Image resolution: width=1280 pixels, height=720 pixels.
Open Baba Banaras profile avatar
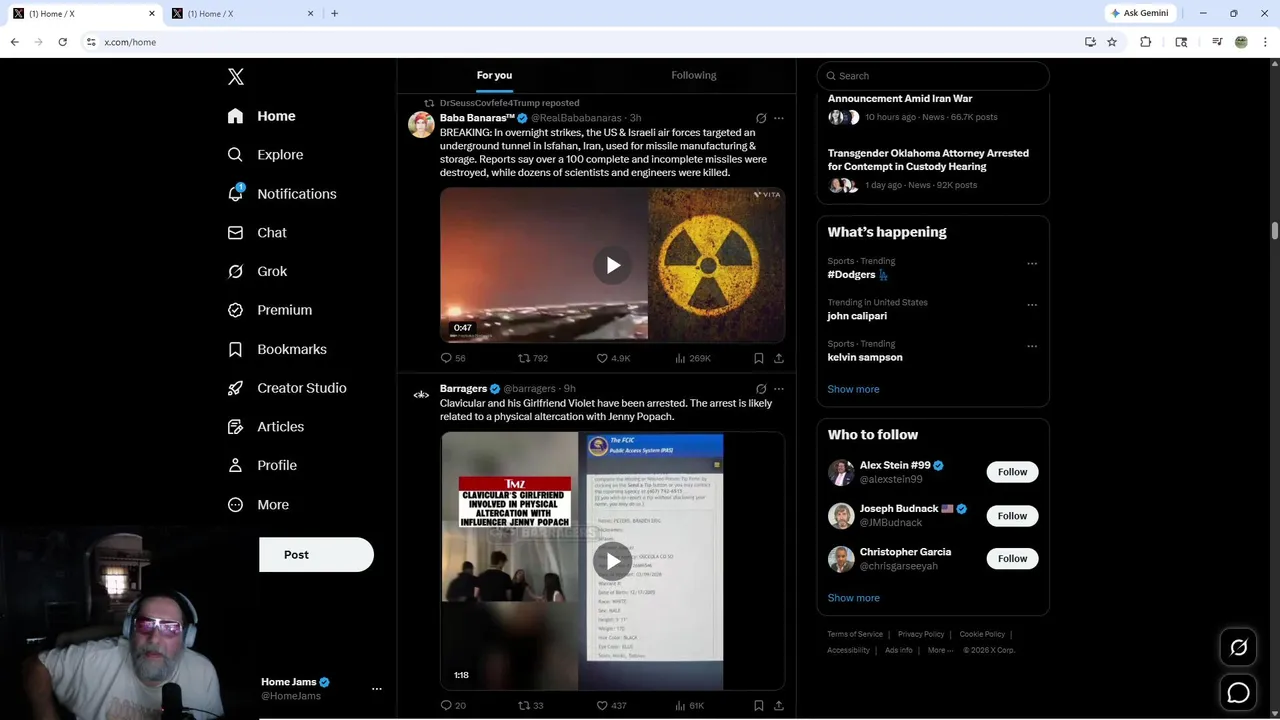[x=421, y=124]
